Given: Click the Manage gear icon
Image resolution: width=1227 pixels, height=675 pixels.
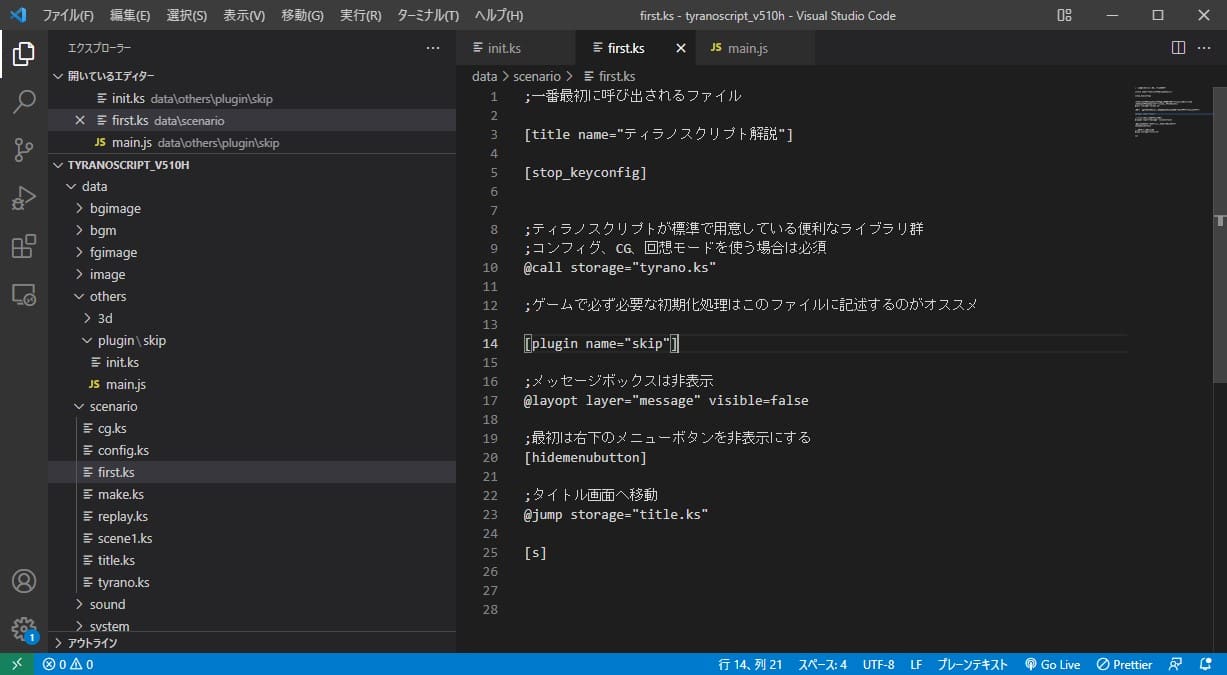Looking at the screenshot, I should click(23, 629).
